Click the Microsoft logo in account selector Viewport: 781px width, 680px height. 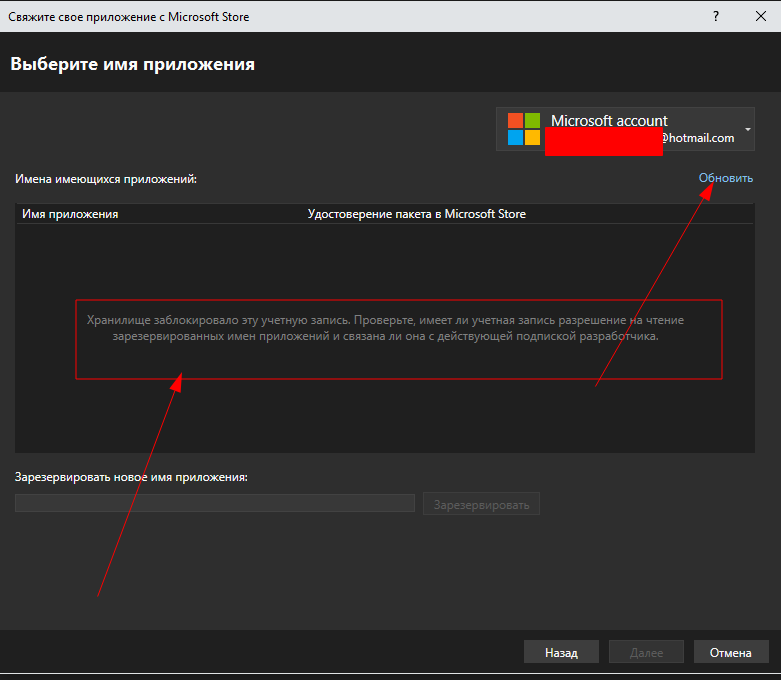[x=523, y=129]
